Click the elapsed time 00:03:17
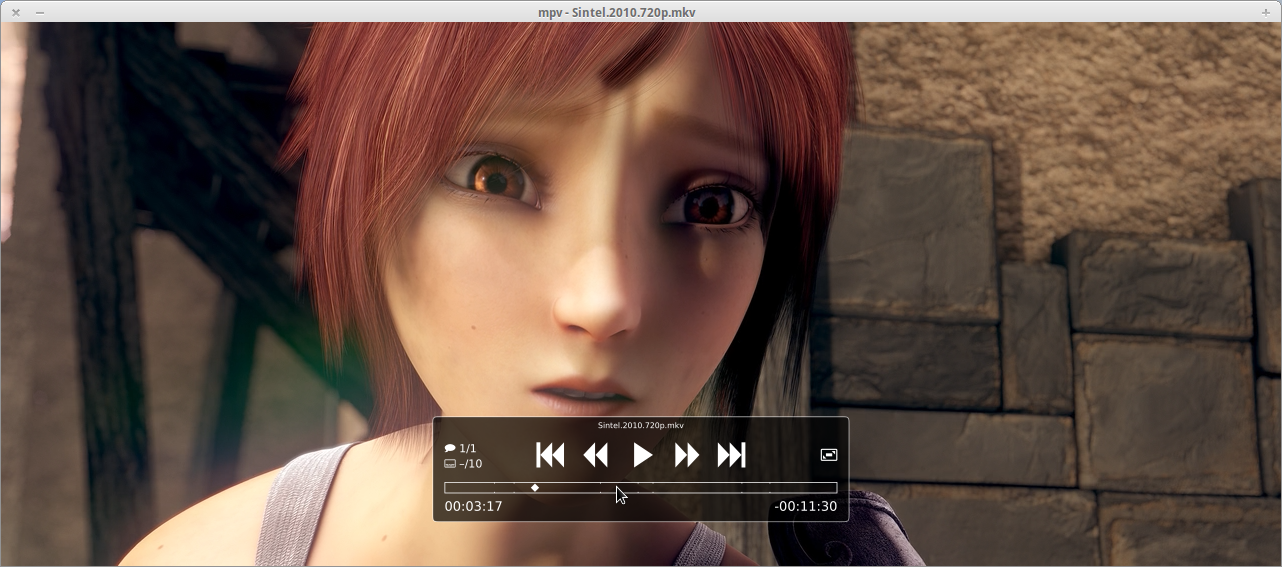 coord(473,507)
